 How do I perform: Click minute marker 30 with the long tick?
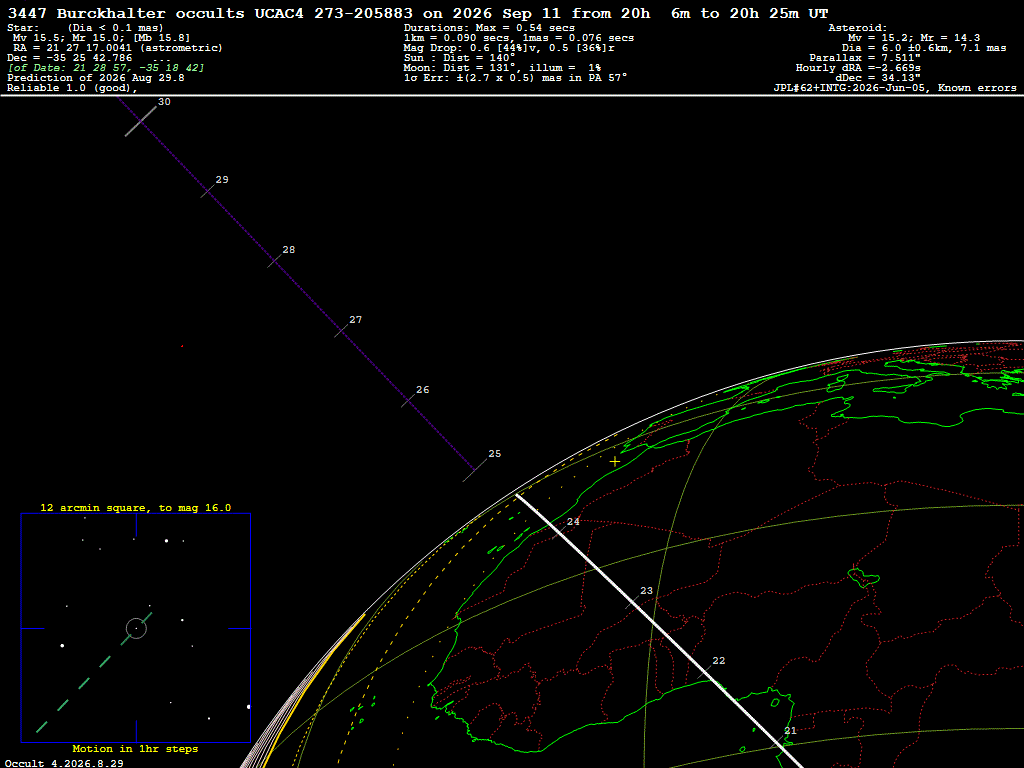pyautogui.click(x=165, y=102)
